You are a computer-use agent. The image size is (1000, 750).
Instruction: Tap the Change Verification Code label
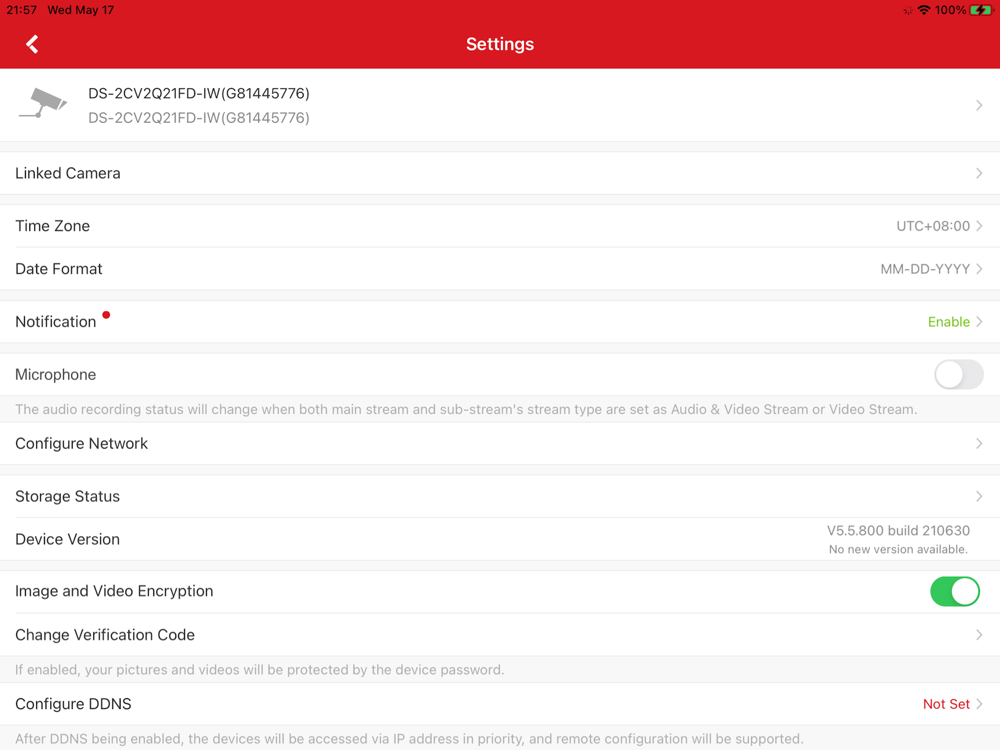click(x=105, y=635)
